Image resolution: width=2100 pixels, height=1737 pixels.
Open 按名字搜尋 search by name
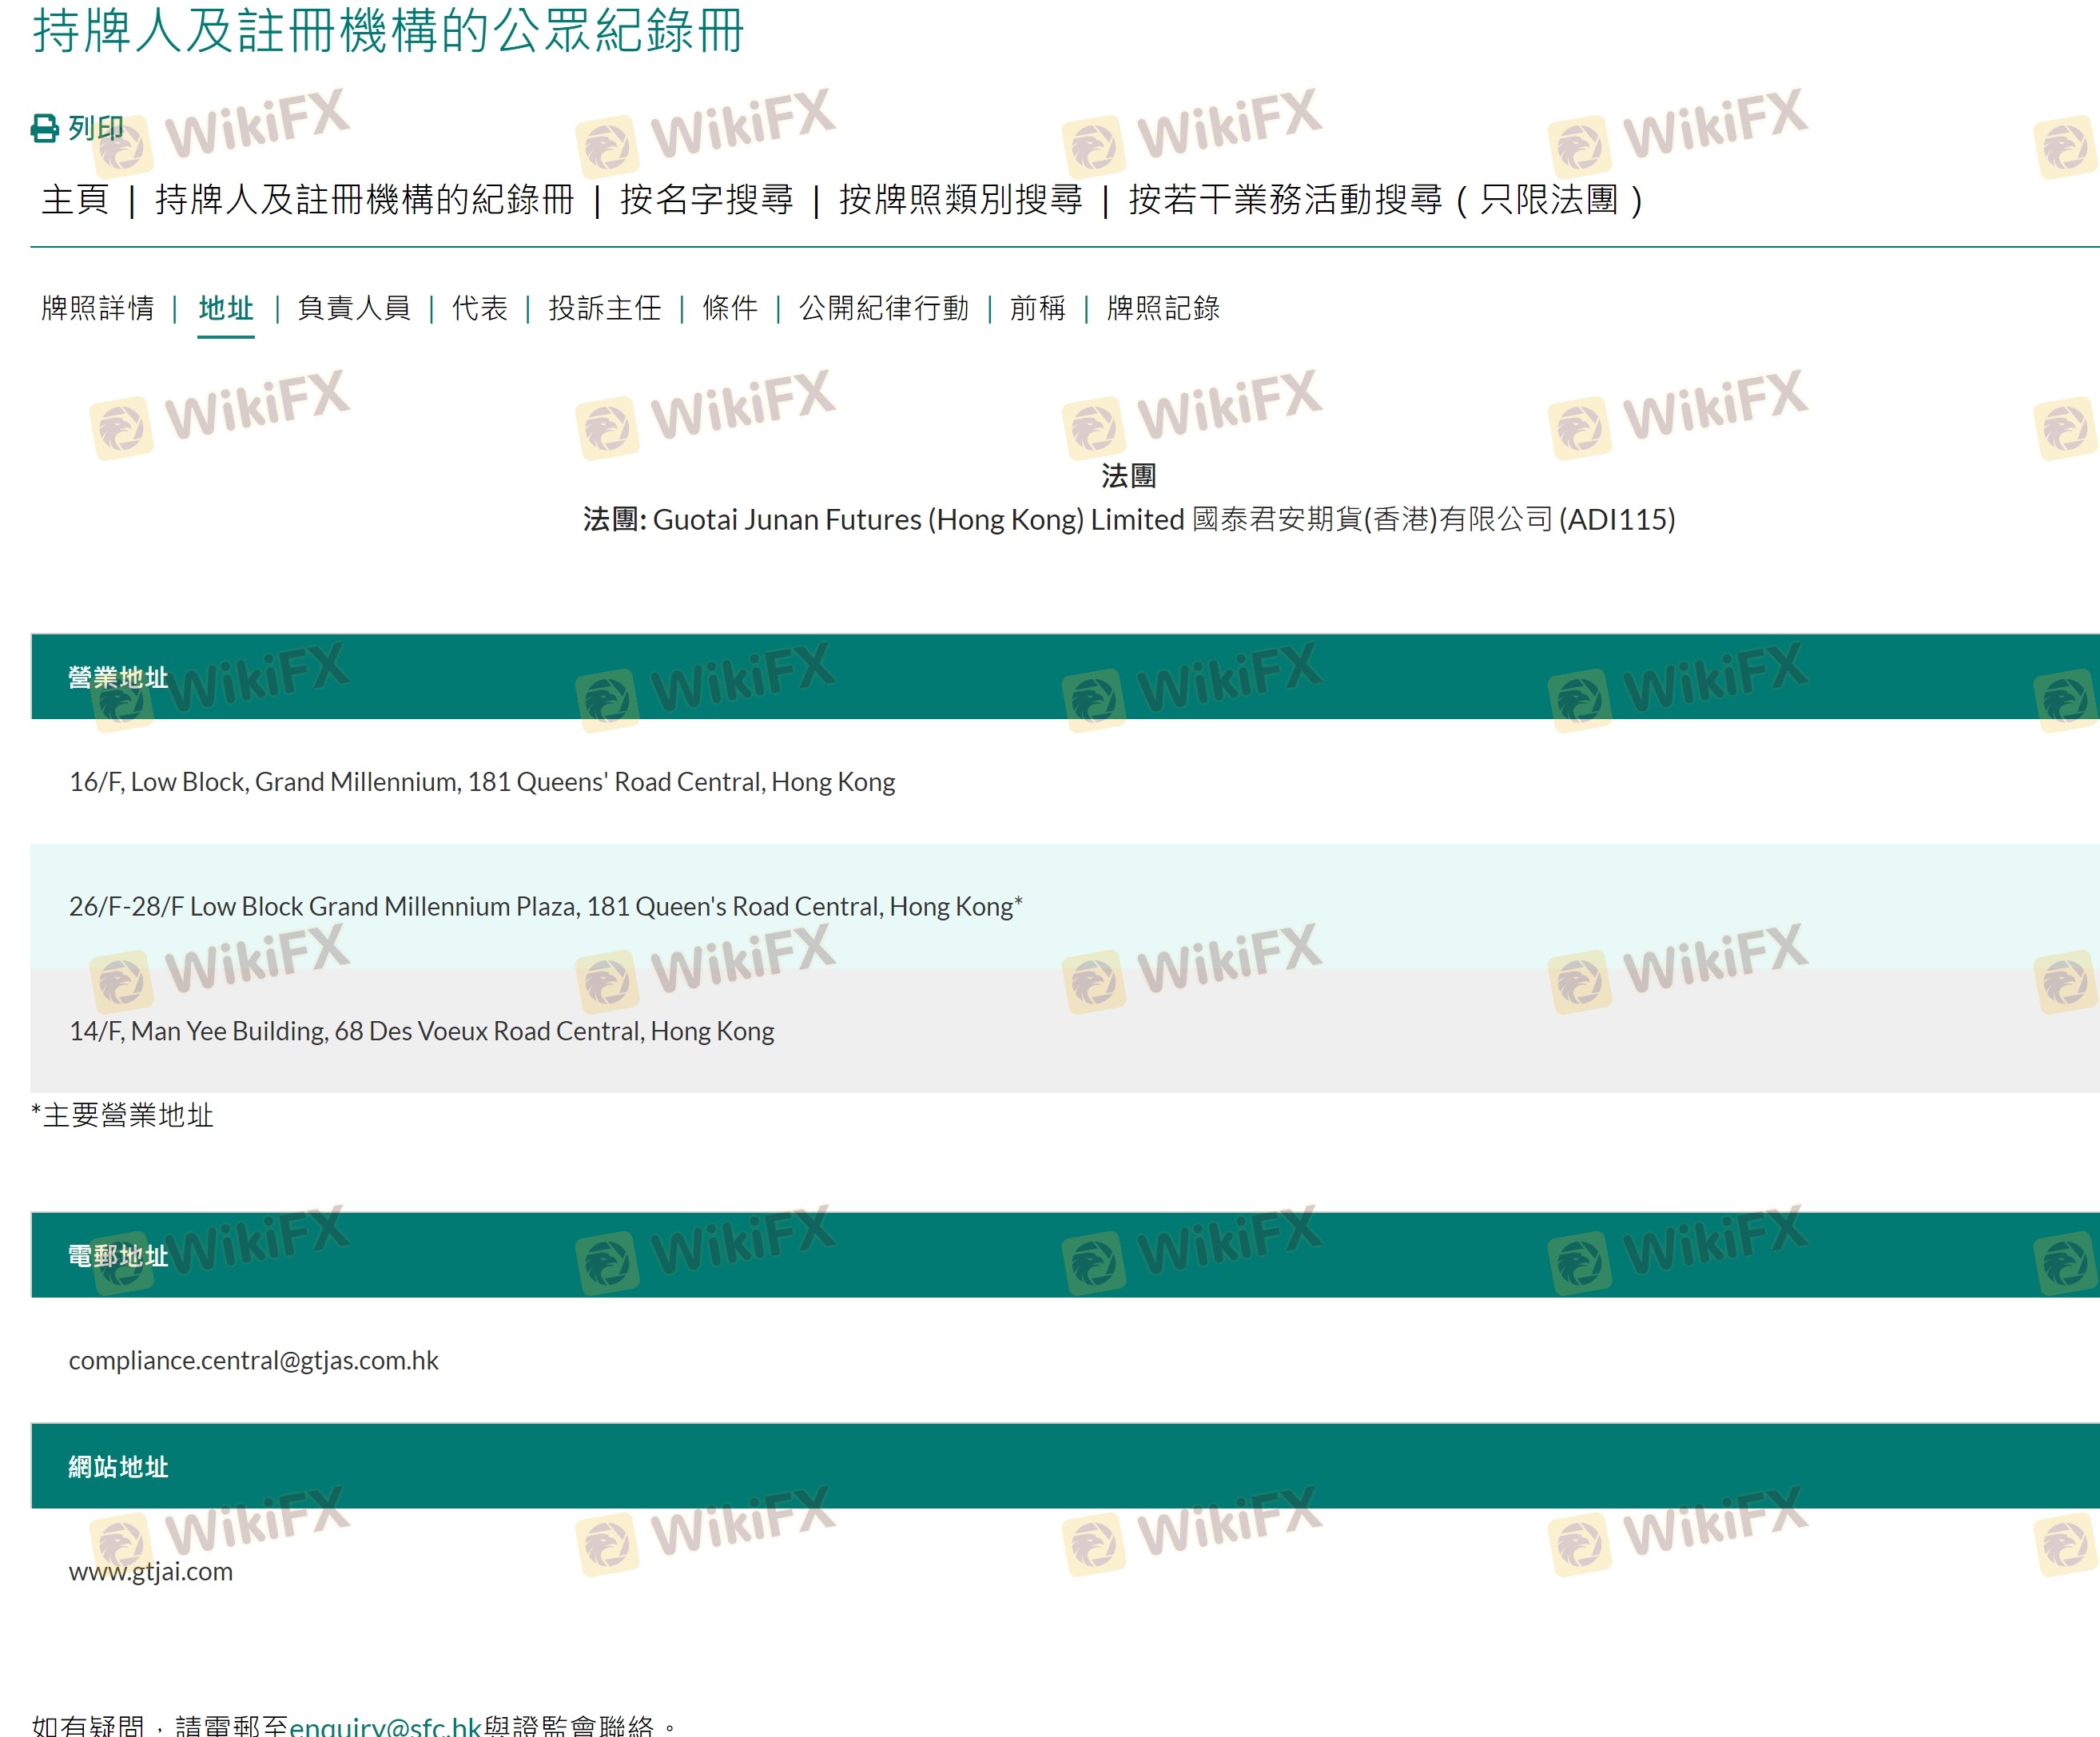706,200
